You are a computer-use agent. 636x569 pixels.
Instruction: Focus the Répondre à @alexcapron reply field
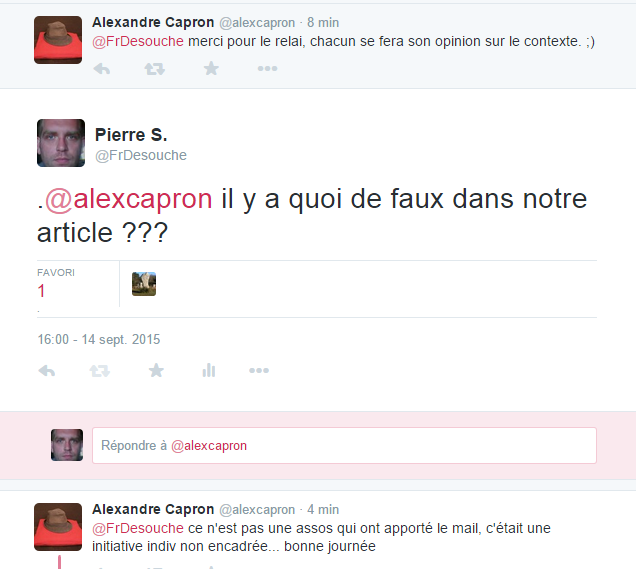344,445
